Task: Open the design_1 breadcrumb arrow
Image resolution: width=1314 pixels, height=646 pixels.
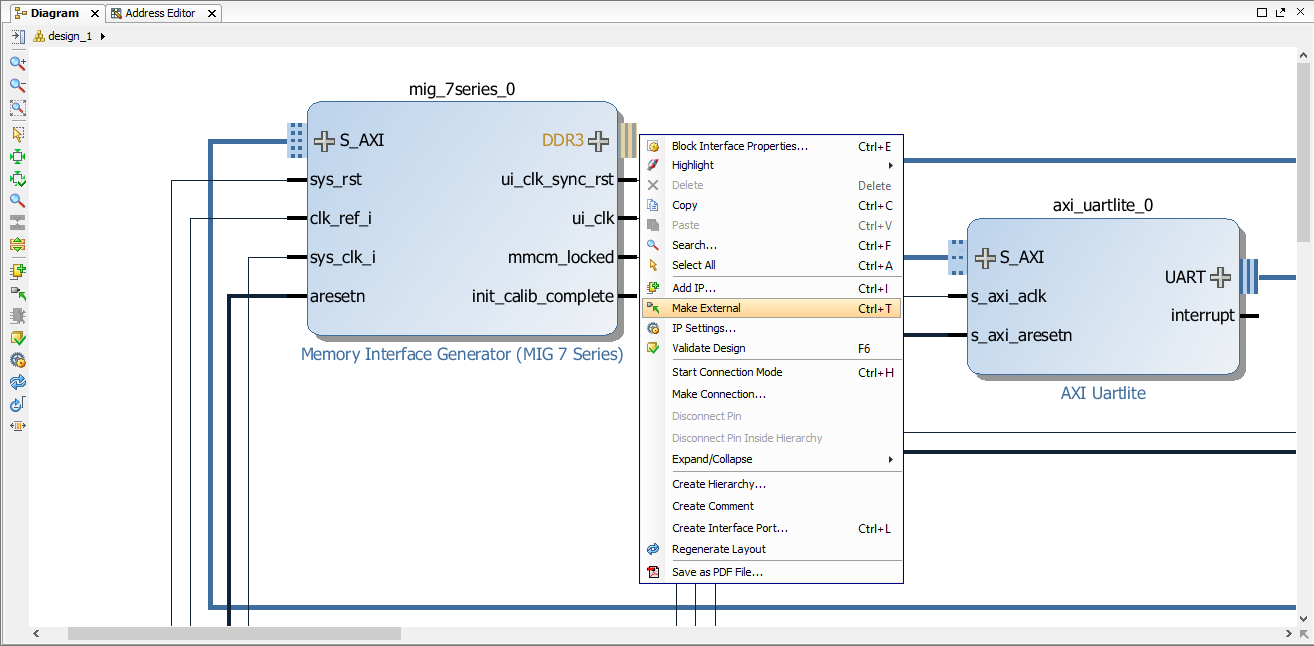Action: click(103, 36)
